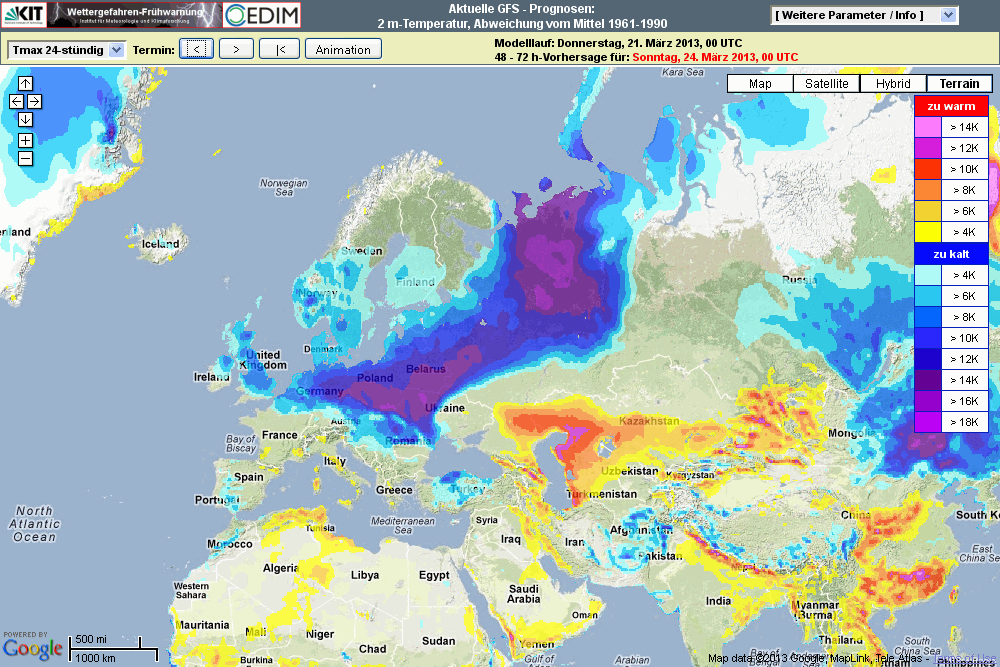Click the KIT logo
1000x667 pixels.
click(x=22, y=15)
